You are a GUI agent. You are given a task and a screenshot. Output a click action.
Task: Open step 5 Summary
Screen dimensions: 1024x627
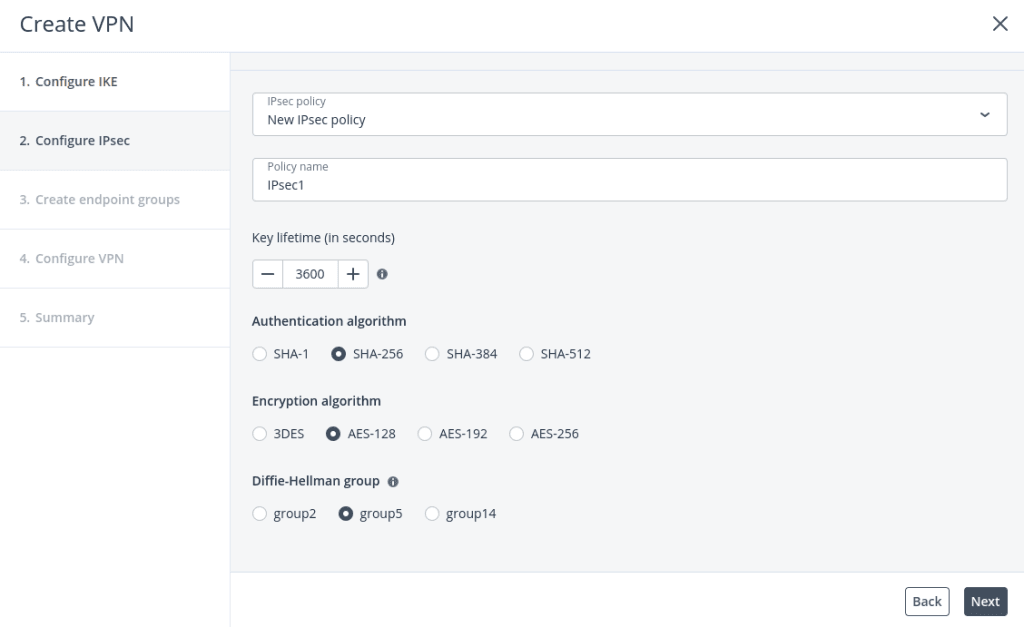115,317
